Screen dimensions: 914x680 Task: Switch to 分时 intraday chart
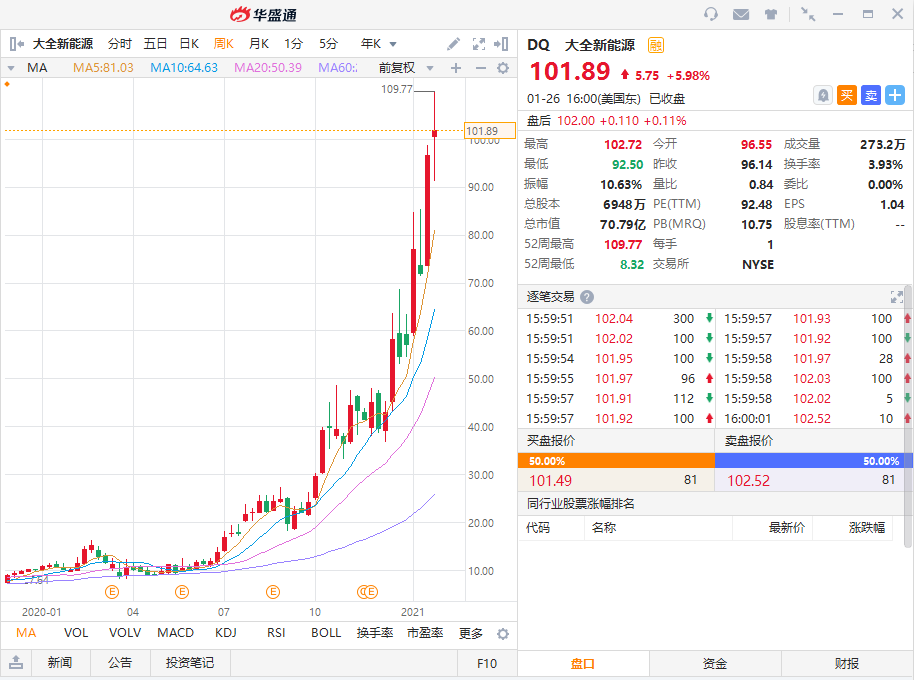coord(119,44)
